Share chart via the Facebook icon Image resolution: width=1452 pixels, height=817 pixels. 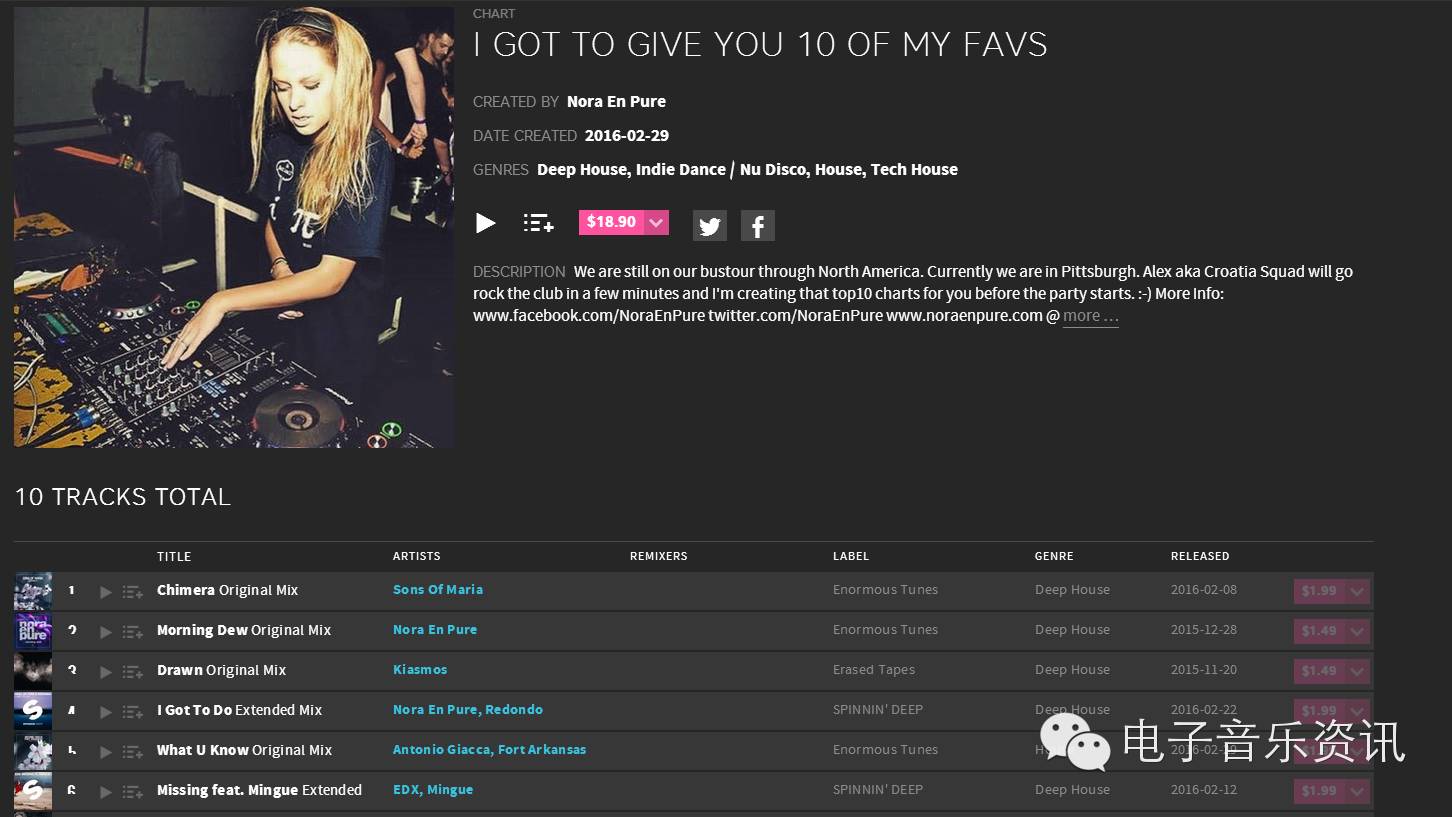tap(758, 226)
